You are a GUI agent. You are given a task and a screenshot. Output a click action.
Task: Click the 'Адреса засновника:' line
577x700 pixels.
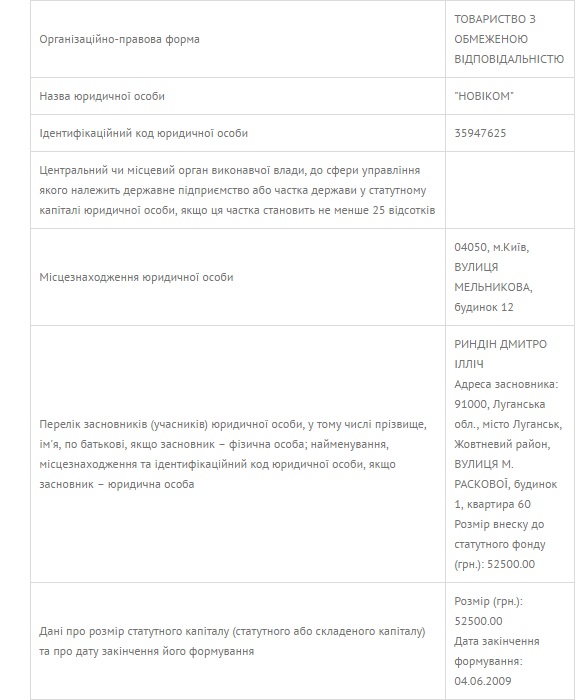(x=506, y=384)
